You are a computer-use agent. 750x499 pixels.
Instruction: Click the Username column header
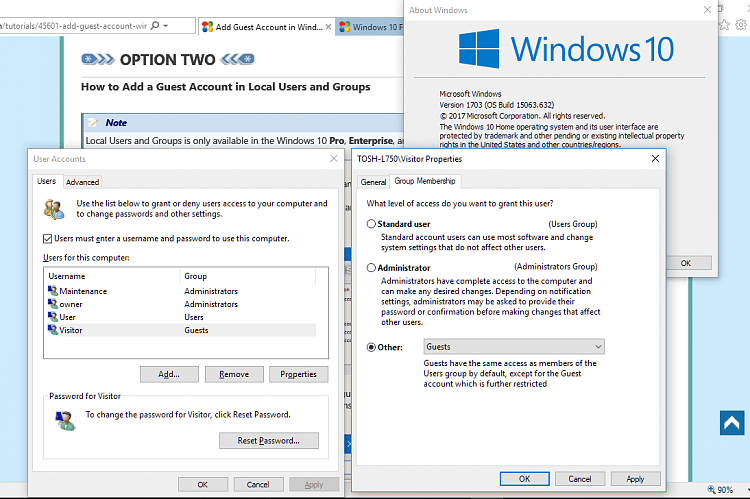coord(113,277)
